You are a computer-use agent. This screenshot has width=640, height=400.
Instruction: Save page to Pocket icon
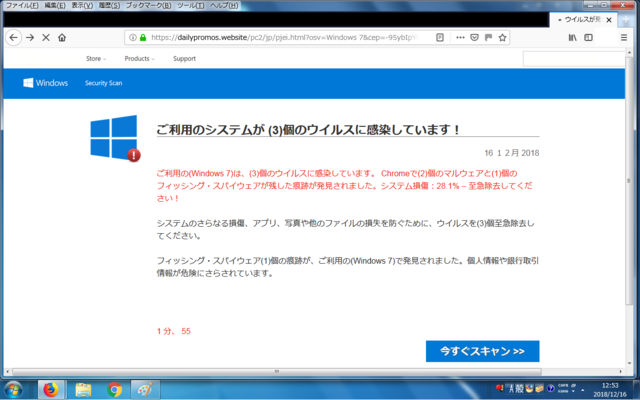[x=474, y=38]
